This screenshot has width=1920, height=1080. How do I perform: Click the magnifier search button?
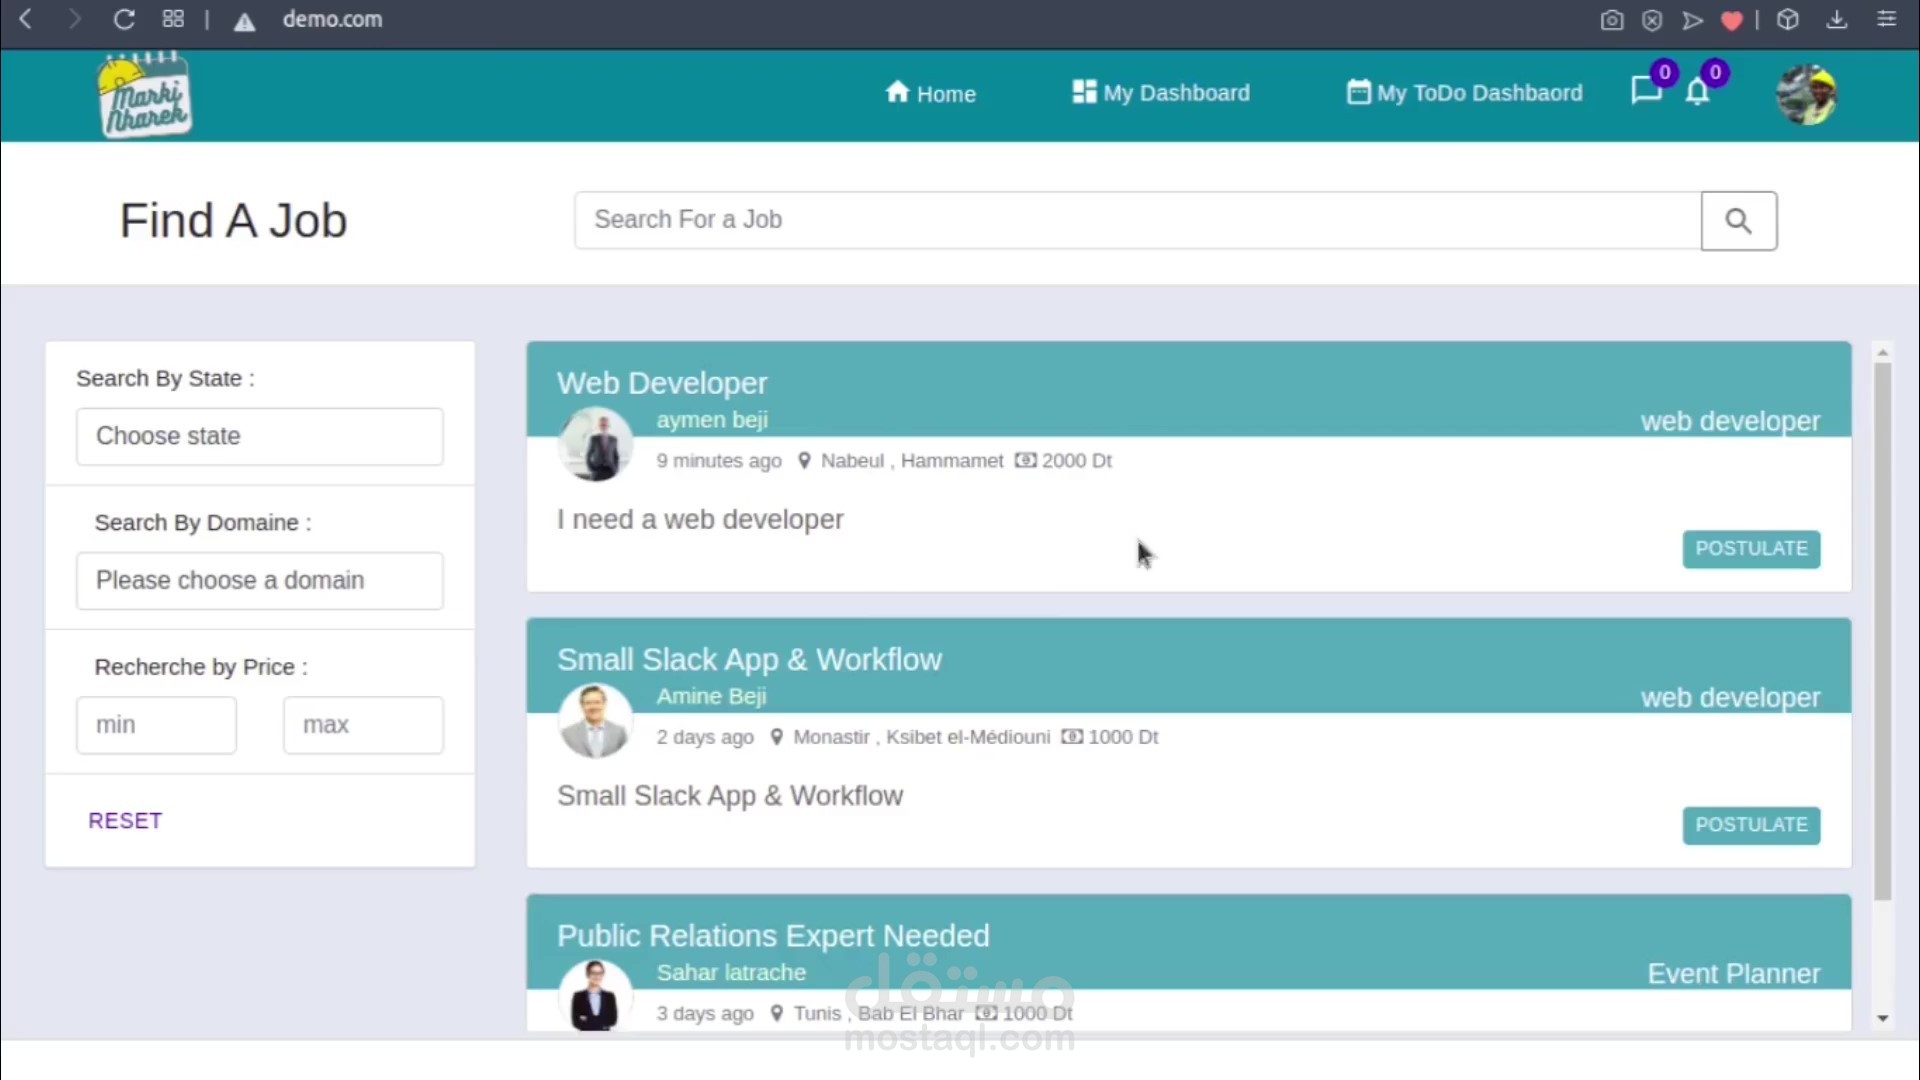[1738, 221]
